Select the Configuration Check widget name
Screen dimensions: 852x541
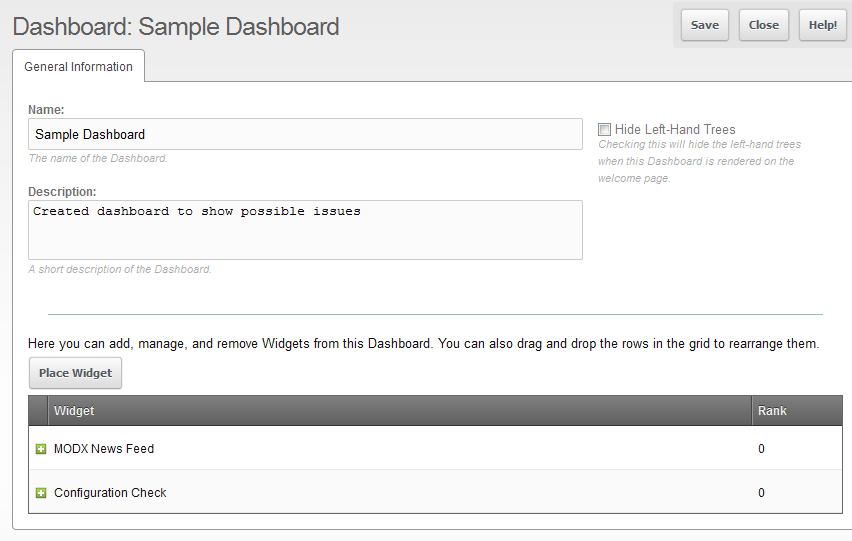(x=110, y=493)
